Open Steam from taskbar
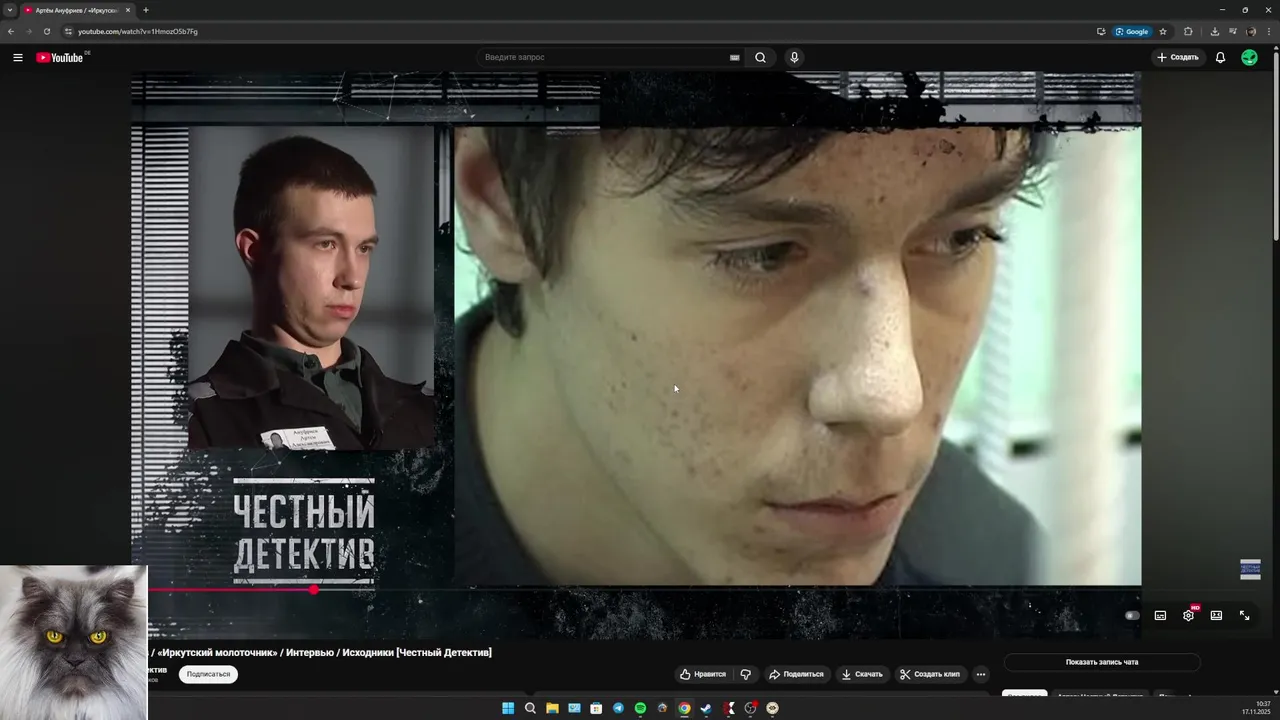Image resolution: width=1280 pixels, height=720 pixels. 706,708
